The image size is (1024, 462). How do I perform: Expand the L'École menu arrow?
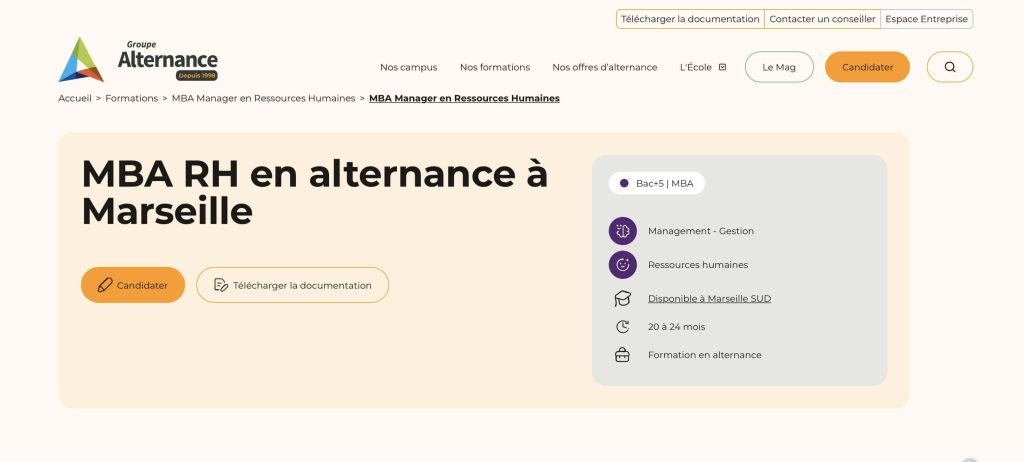point(722,67)
